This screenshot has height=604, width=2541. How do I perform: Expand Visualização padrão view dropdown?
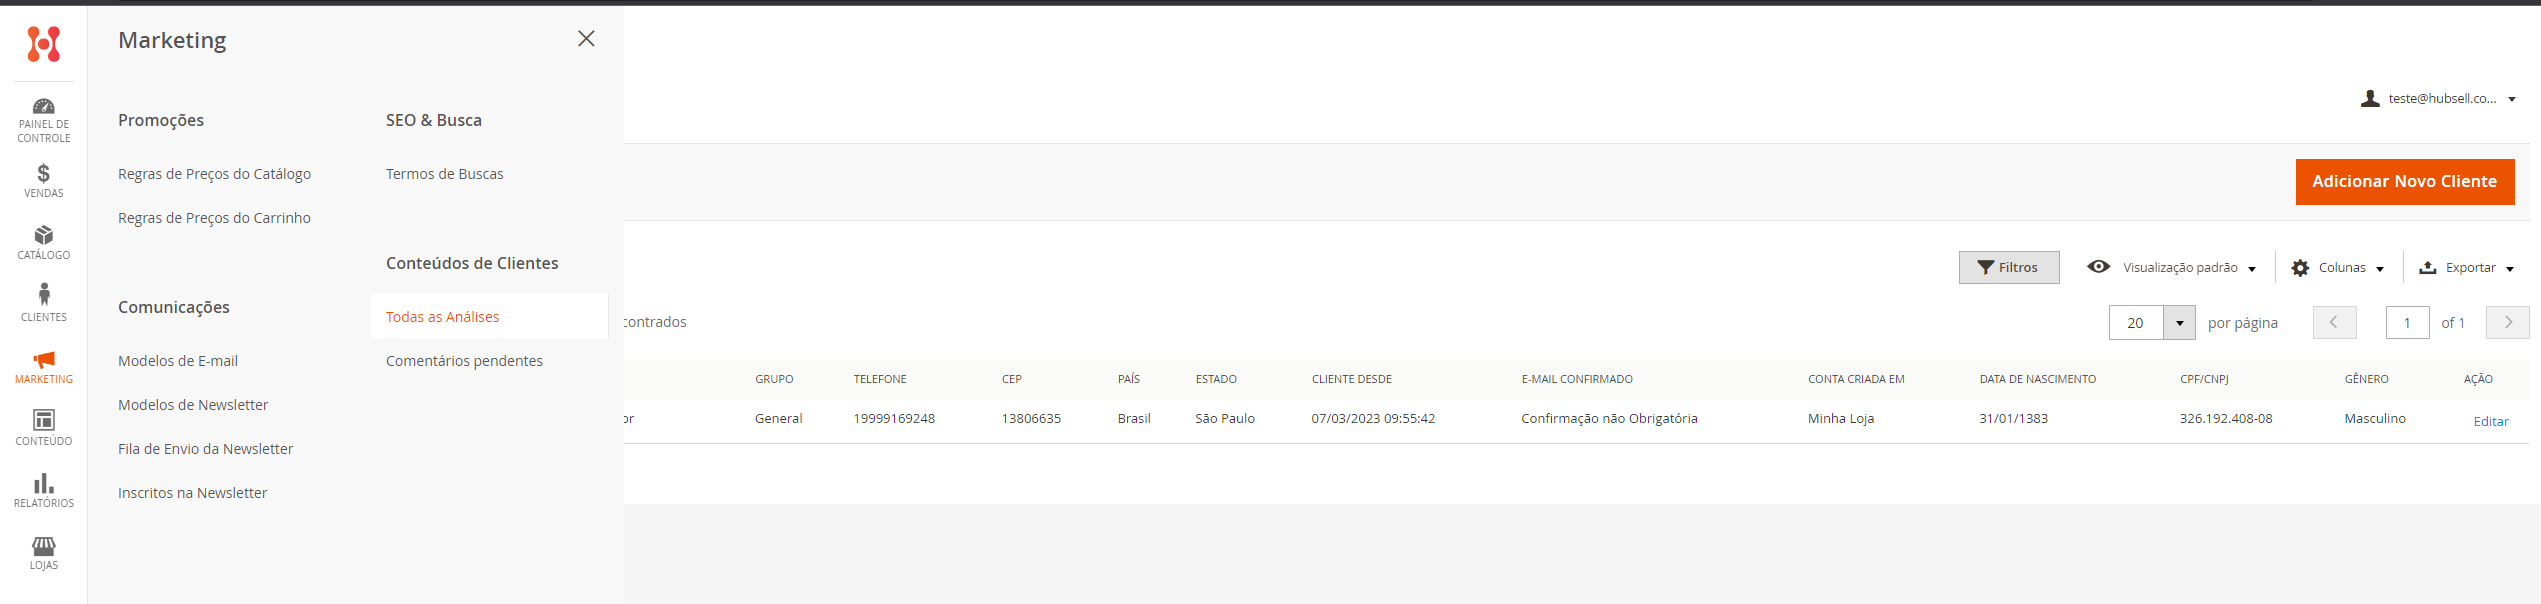[2172, 268]
